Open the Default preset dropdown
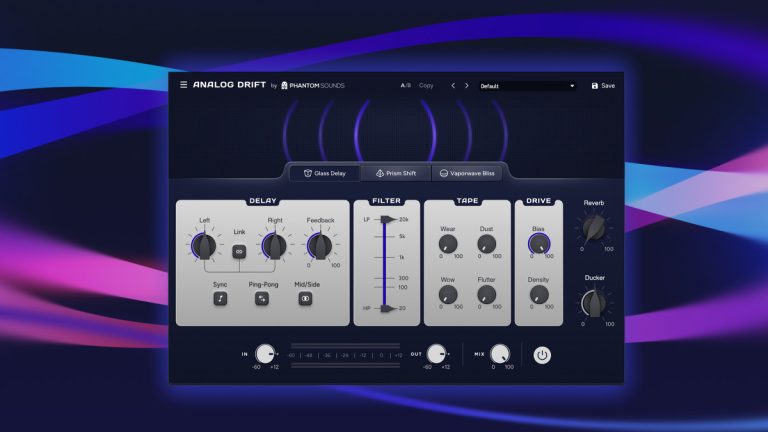The width and height of the screenshot is (768, 432). click(x=527, y=86)
